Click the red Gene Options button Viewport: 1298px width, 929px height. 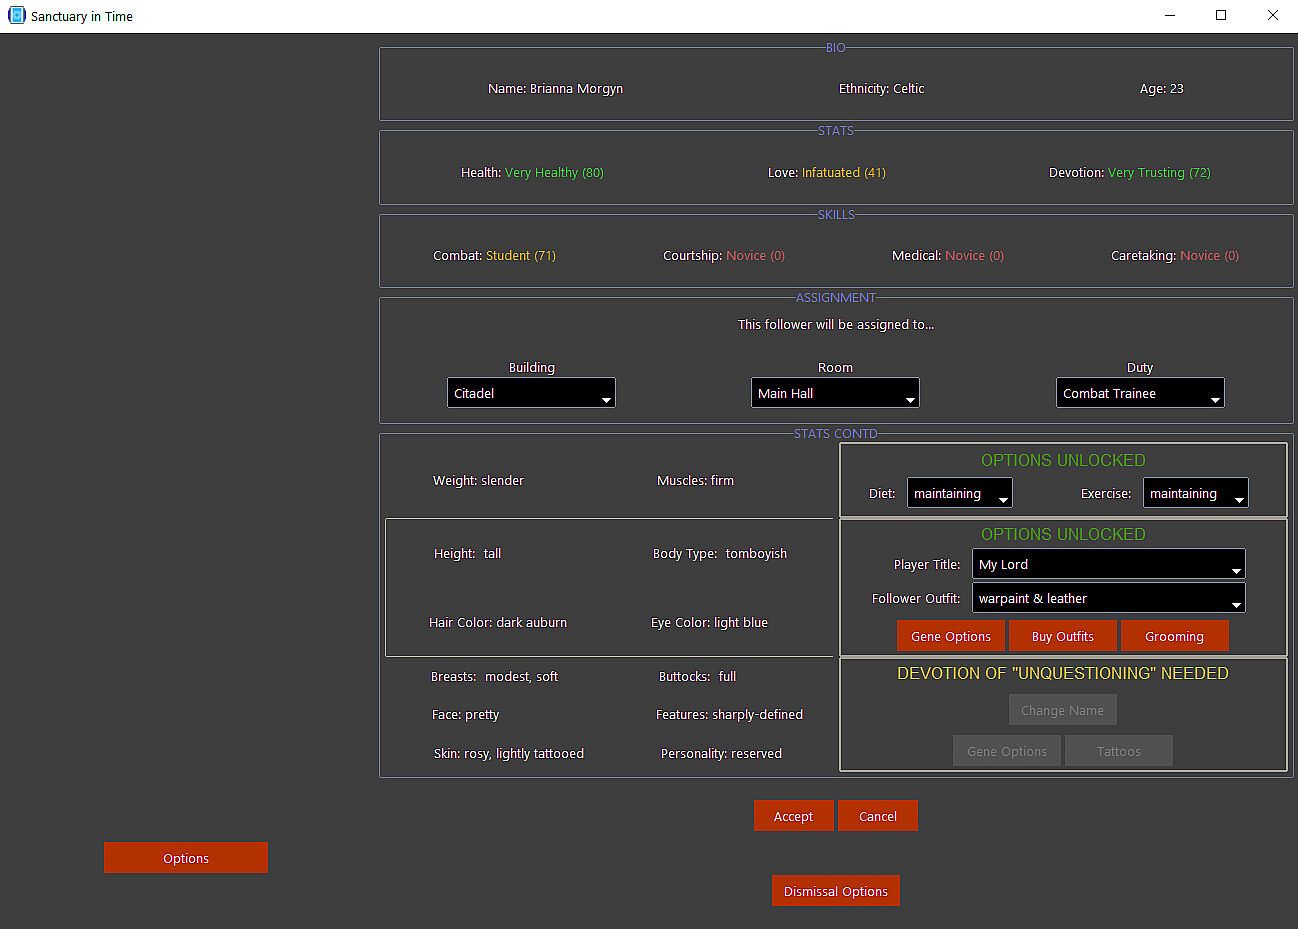tap(951, 636)
